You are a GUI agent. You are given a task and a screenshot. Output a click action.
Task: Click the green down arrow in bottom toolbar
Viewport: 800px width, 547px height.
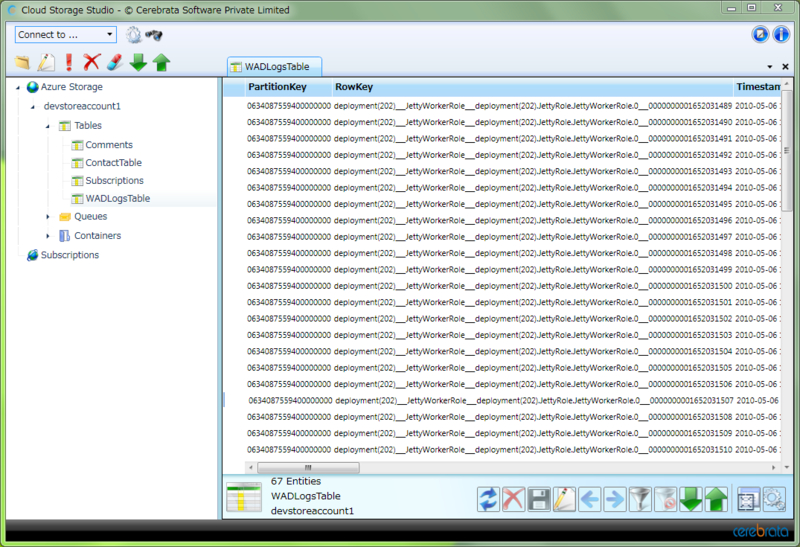[x=691, y=499]
